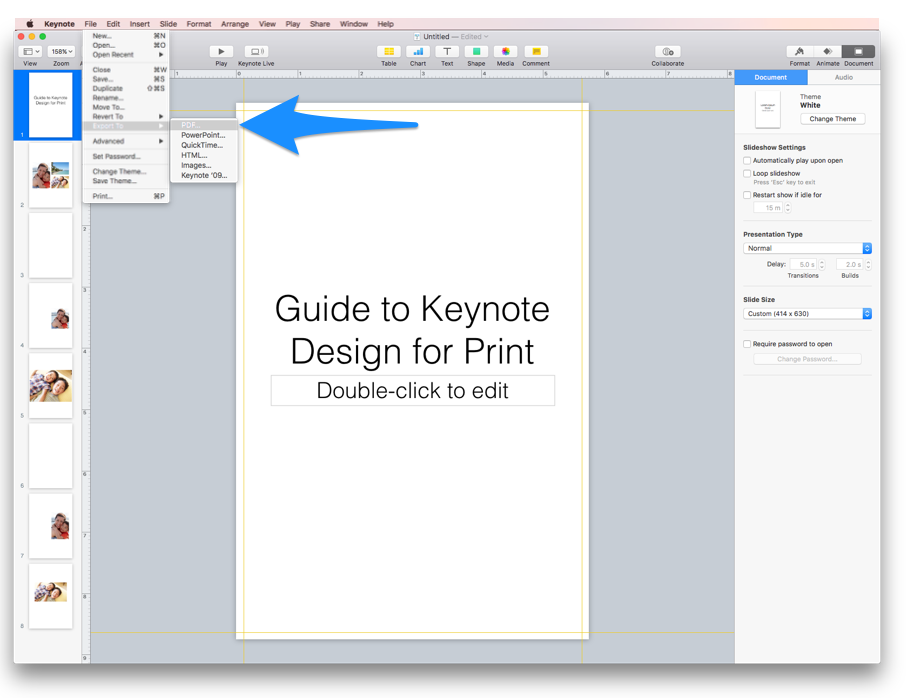This screenshot has height=698, width=908.
Task: Select the Document tab in inspector
Action: [x=771, y=77]
